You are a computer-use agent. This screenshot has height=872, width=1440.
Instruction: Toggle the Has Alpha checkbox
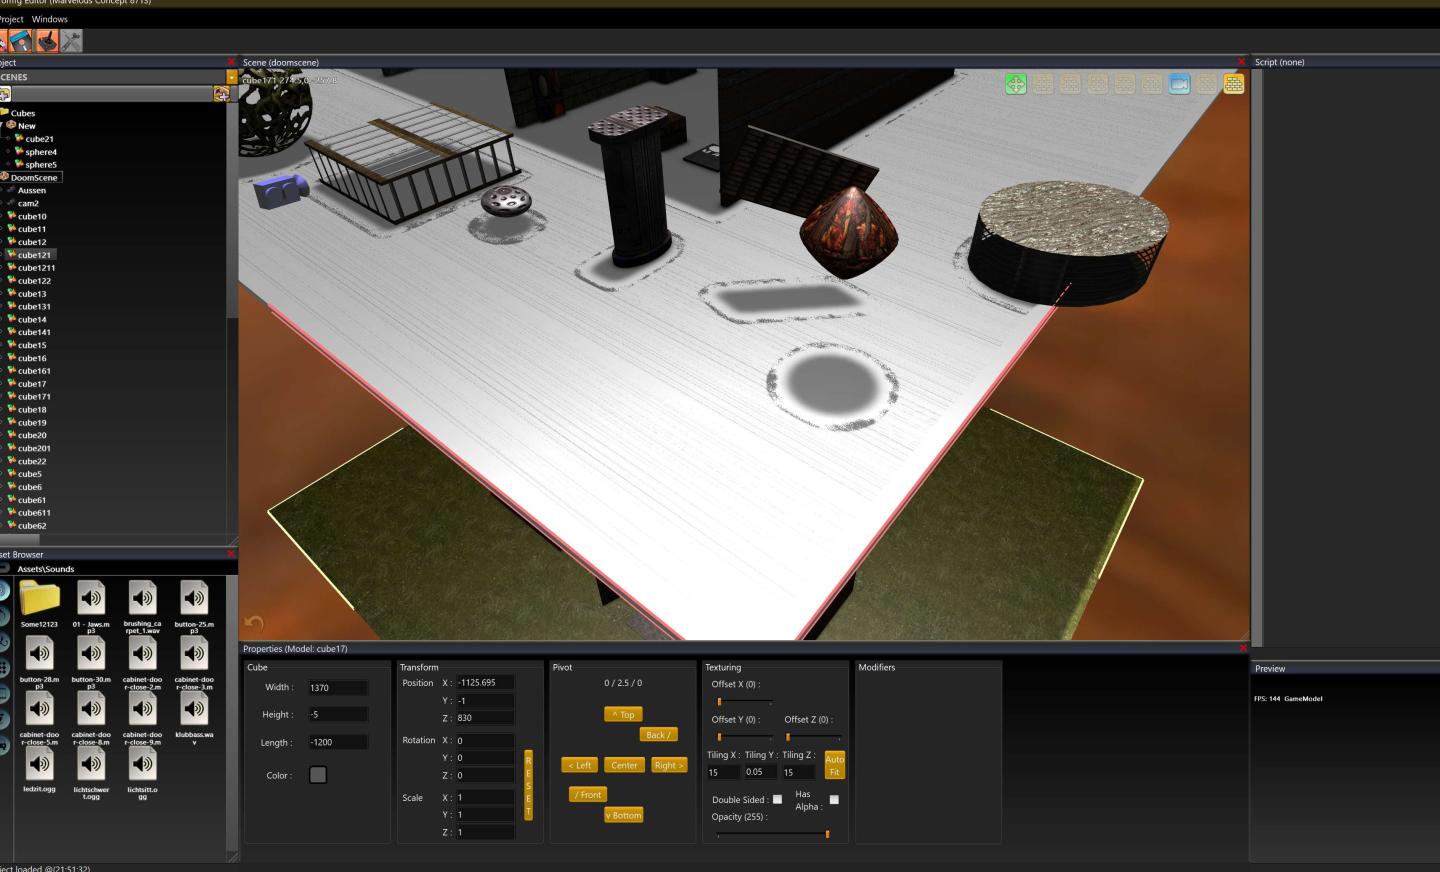pos(834,799)
